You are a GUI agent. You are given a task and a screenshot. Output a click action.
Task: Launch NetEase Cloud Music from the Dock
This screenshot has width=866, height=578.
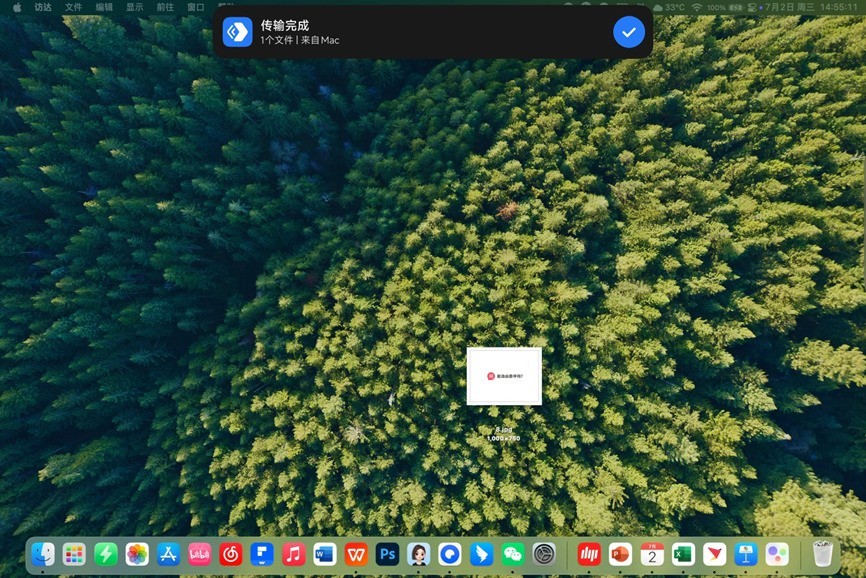coord(230,552)
